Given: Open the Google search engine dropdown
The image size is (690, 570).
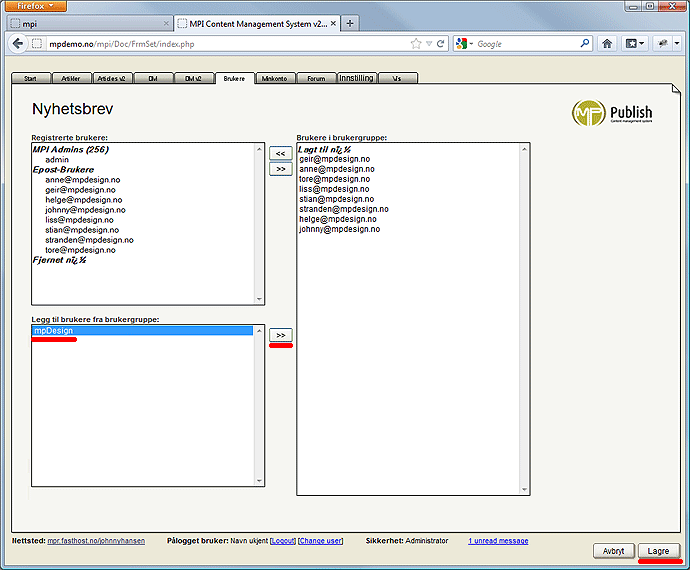Looking at the screenshot, I should (x=465, y=44).
